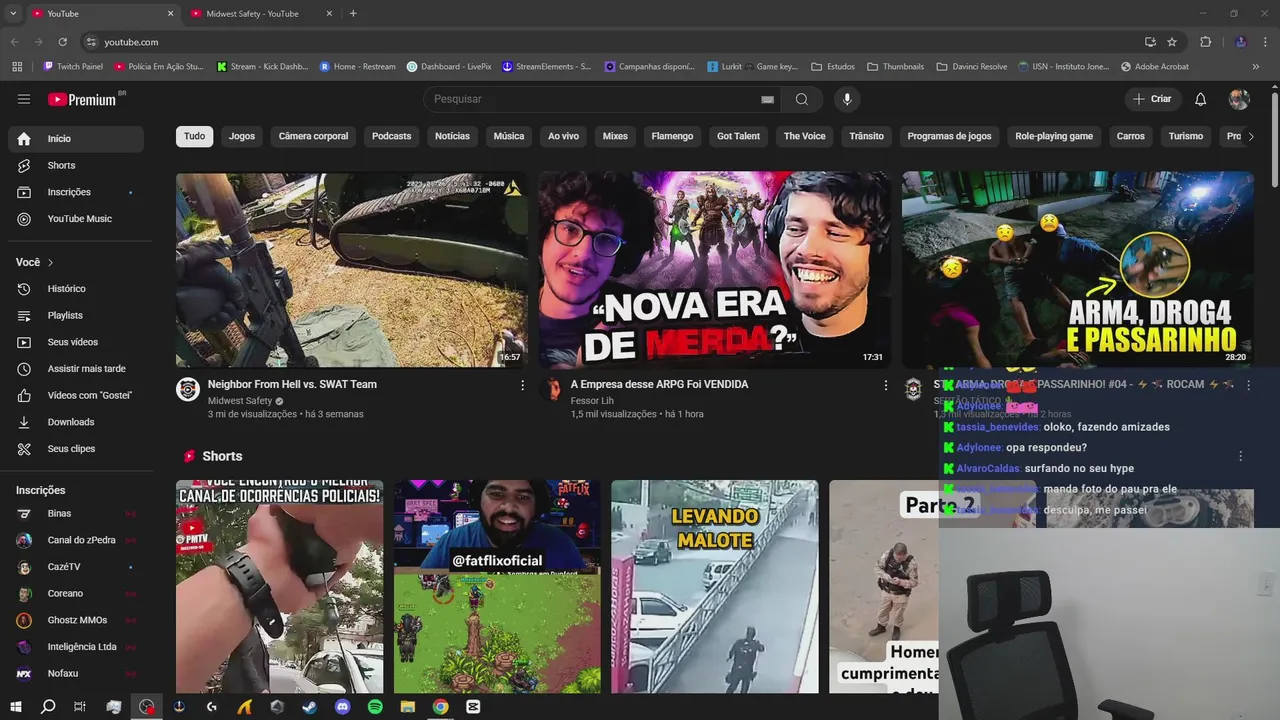
Task: Open CazéTV subscription channel
Action: [76, 567]
